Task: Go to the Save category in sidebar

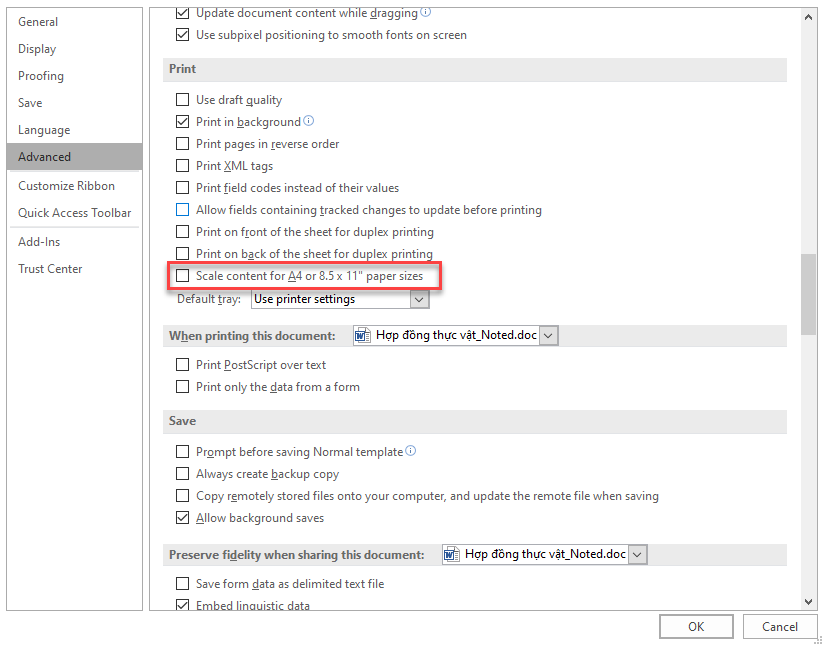Action: coord(75,102)
